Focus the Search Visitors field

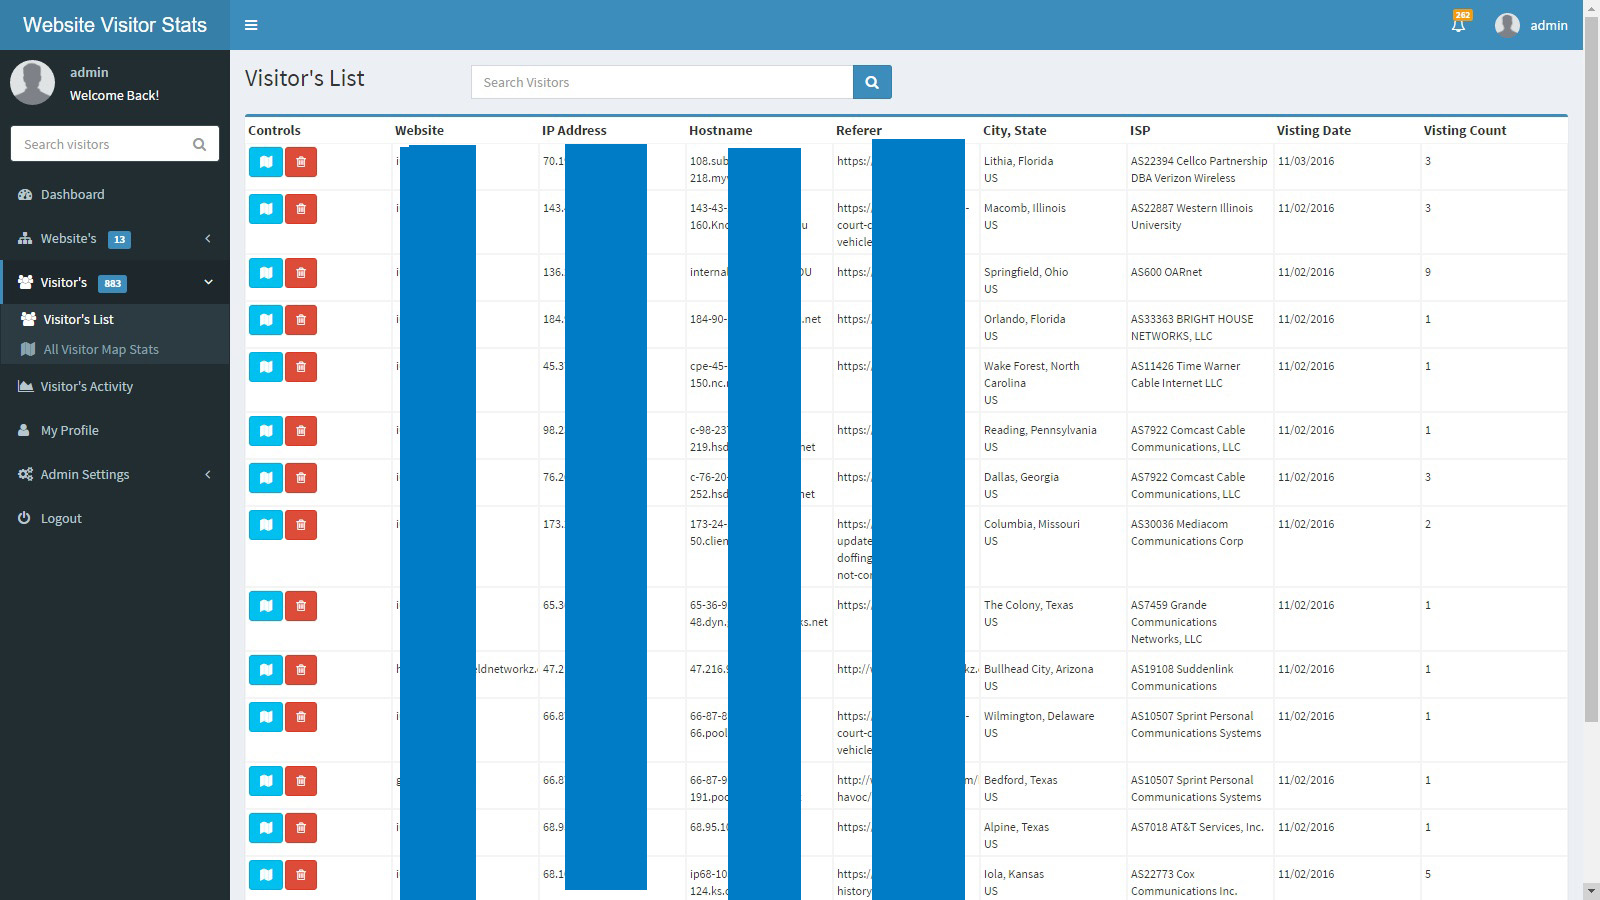(662, 82)
